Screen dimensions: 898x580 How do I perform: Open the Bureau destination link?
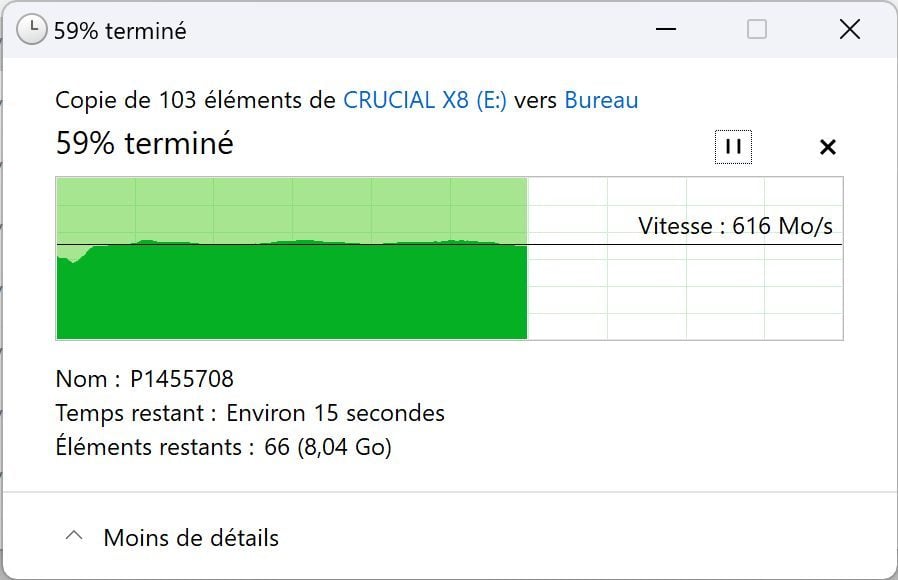pyautogui.click(x=601, y=100)
